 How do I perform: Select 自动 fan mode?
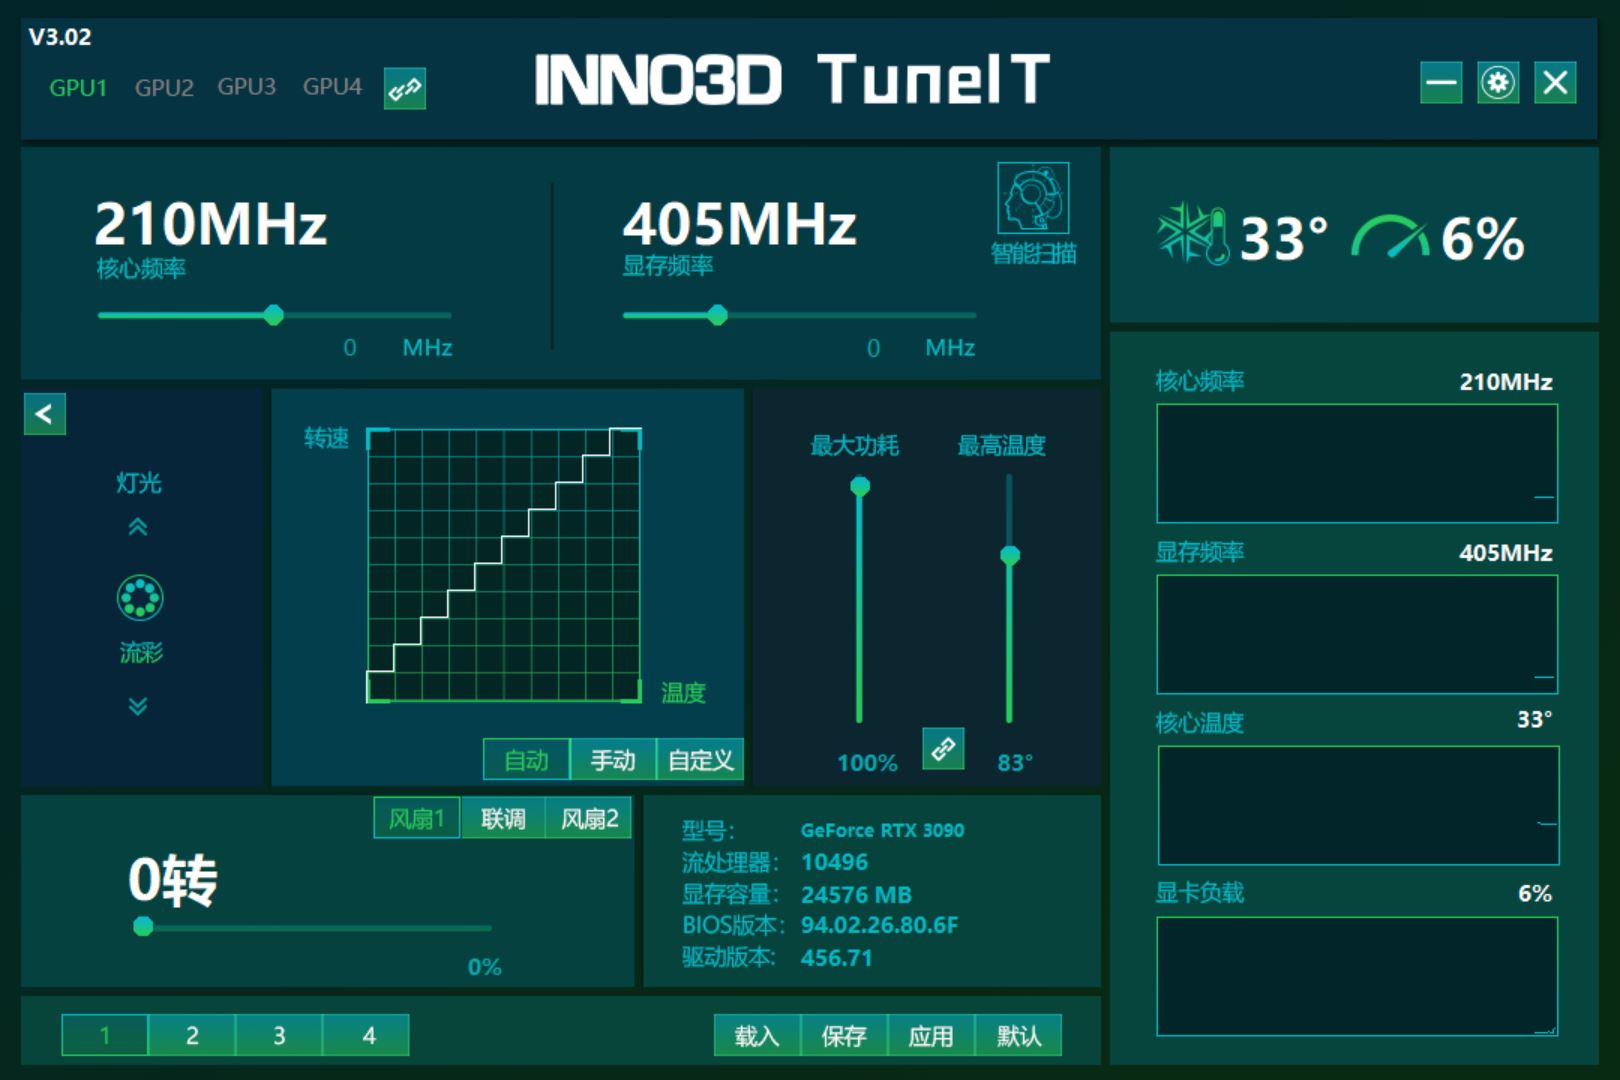pos(526,760)
